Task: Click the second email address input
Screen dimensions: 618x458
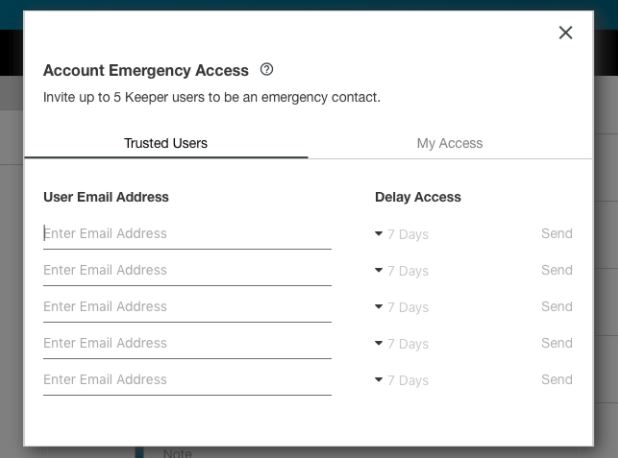Action: click(x=187, y=270)
